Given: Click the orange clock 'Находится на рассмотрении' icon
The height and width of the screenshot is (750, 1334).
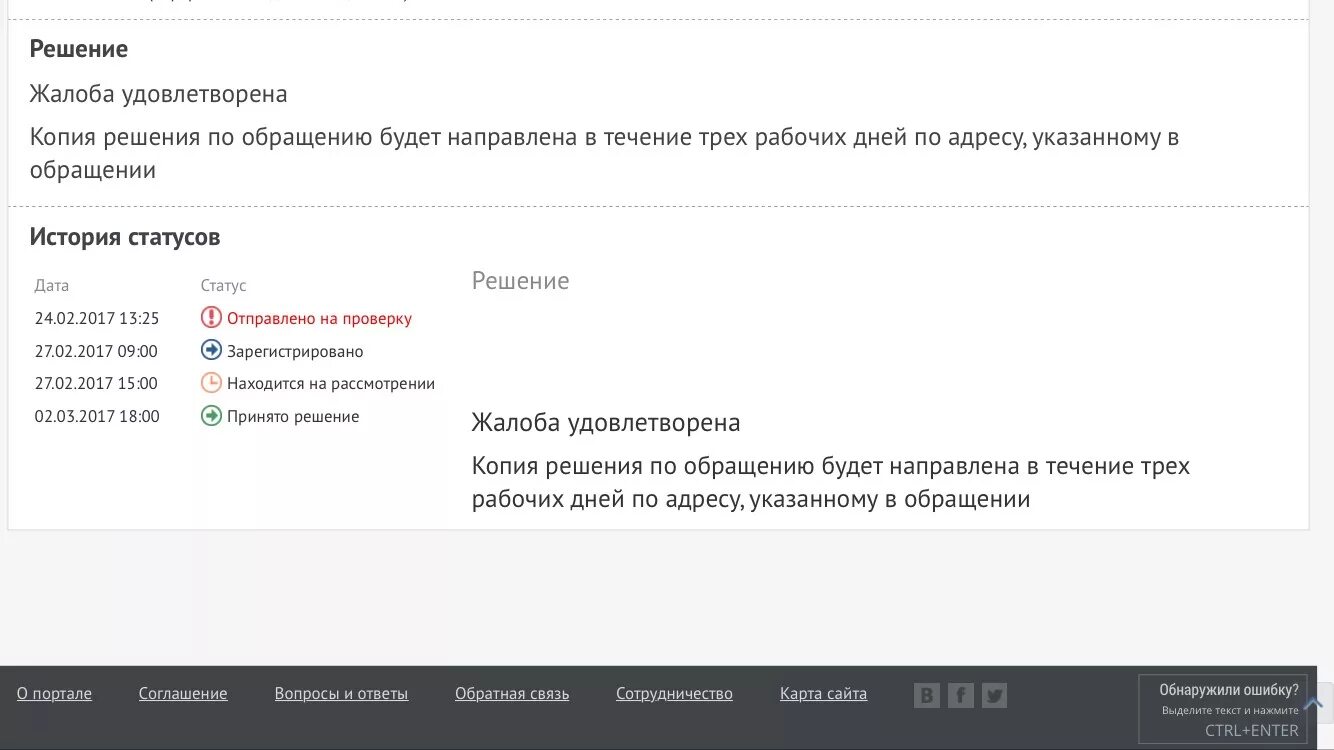Looking at the screenshot, I should point(211,383).
